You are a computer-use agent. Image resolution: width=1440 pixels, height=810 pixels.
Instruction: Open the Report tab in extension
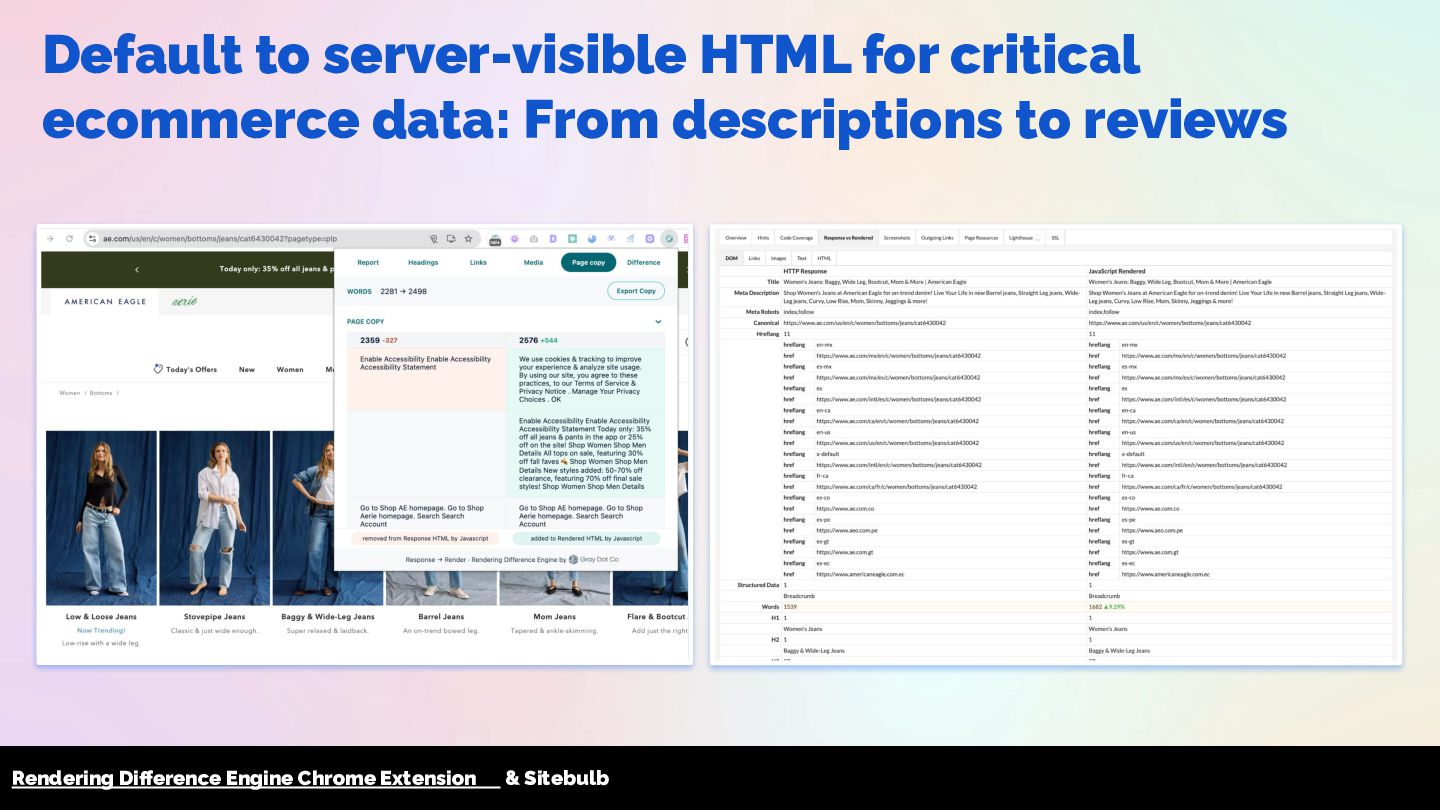pos(368,262)
